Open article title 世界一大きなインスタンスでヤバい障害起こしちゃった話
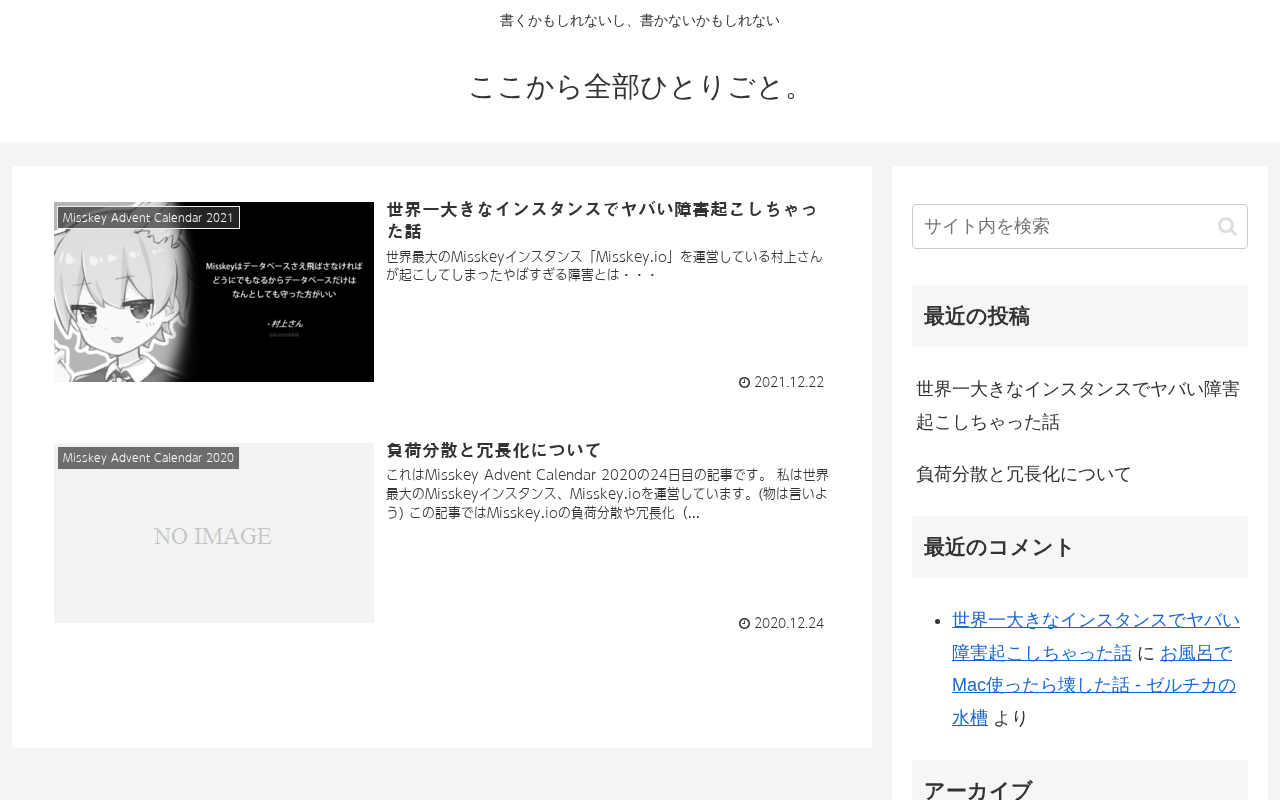Screen dimensions: 1280x800 pyautogui.click(x=602, y=220)
